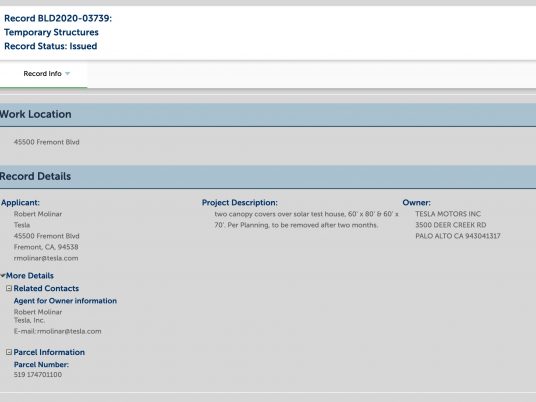This screenshot has height=402, width=536.
Task: Click the Applicant name Robert Molinar
Action: [38, 214]
